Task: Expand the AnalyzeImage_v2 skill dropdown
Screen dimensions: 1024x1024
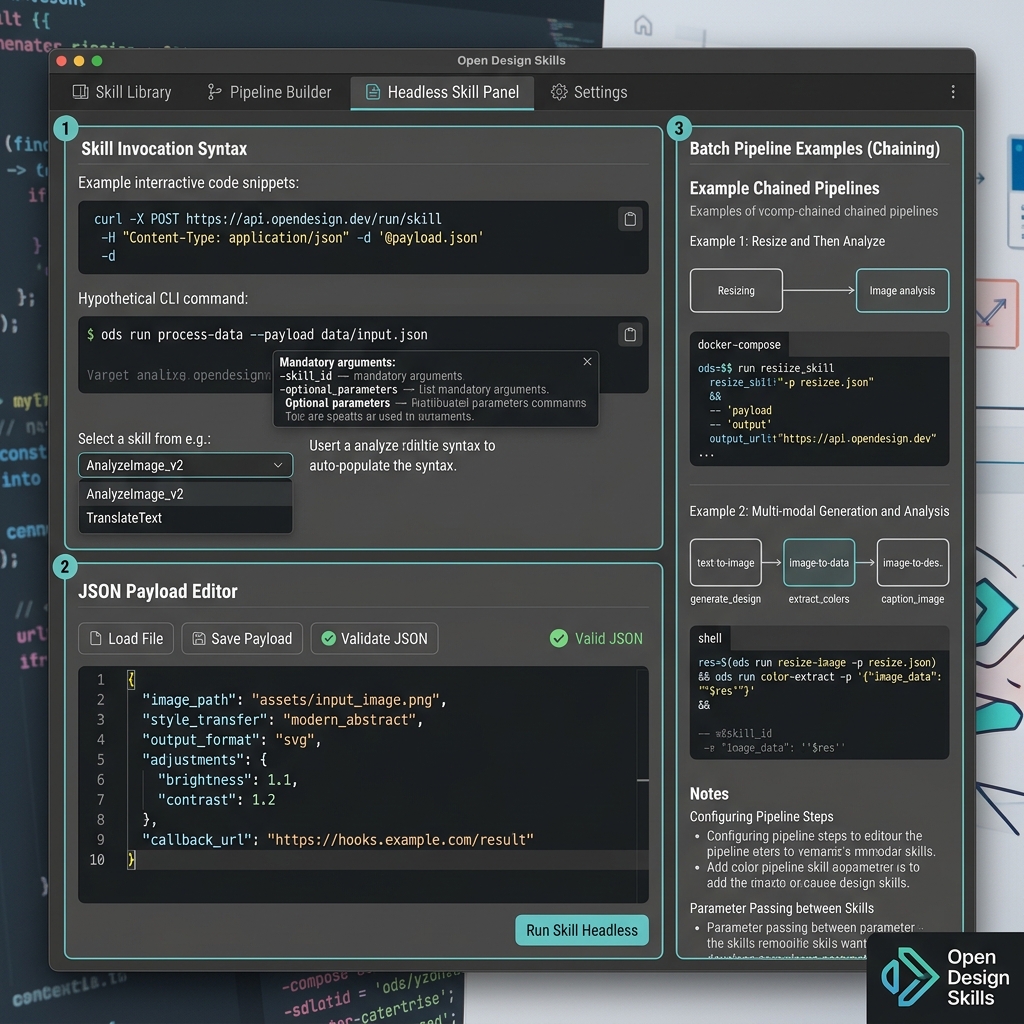Action: coord(185,465)
